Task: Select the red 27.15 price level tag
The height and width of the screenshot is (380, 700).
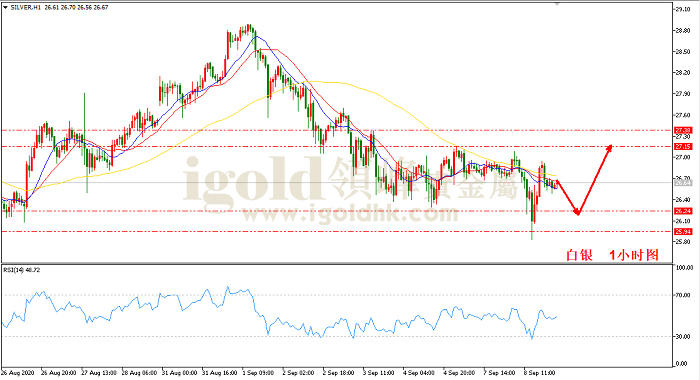Action: click(x=683, y=146)
